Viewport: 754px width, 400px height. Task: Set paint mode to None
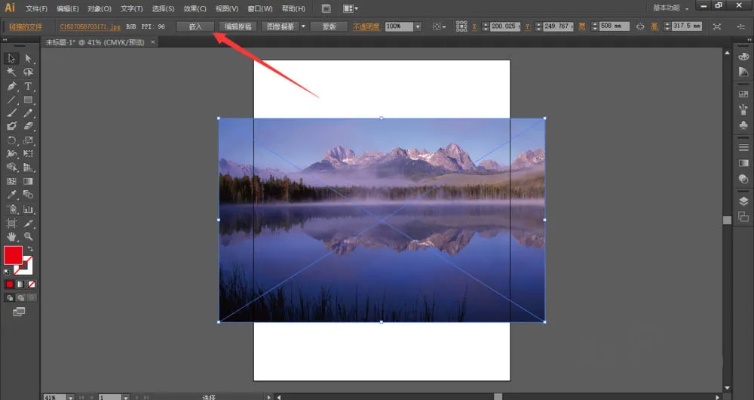coord(31,285)
